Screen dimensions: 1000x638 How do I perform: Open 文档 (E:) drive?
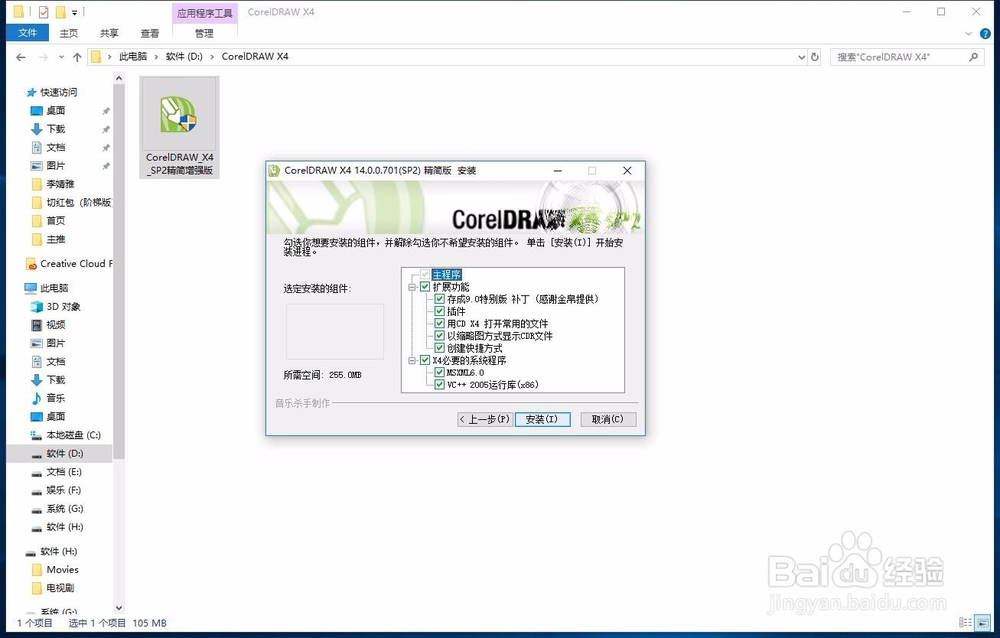pos(64,472)
